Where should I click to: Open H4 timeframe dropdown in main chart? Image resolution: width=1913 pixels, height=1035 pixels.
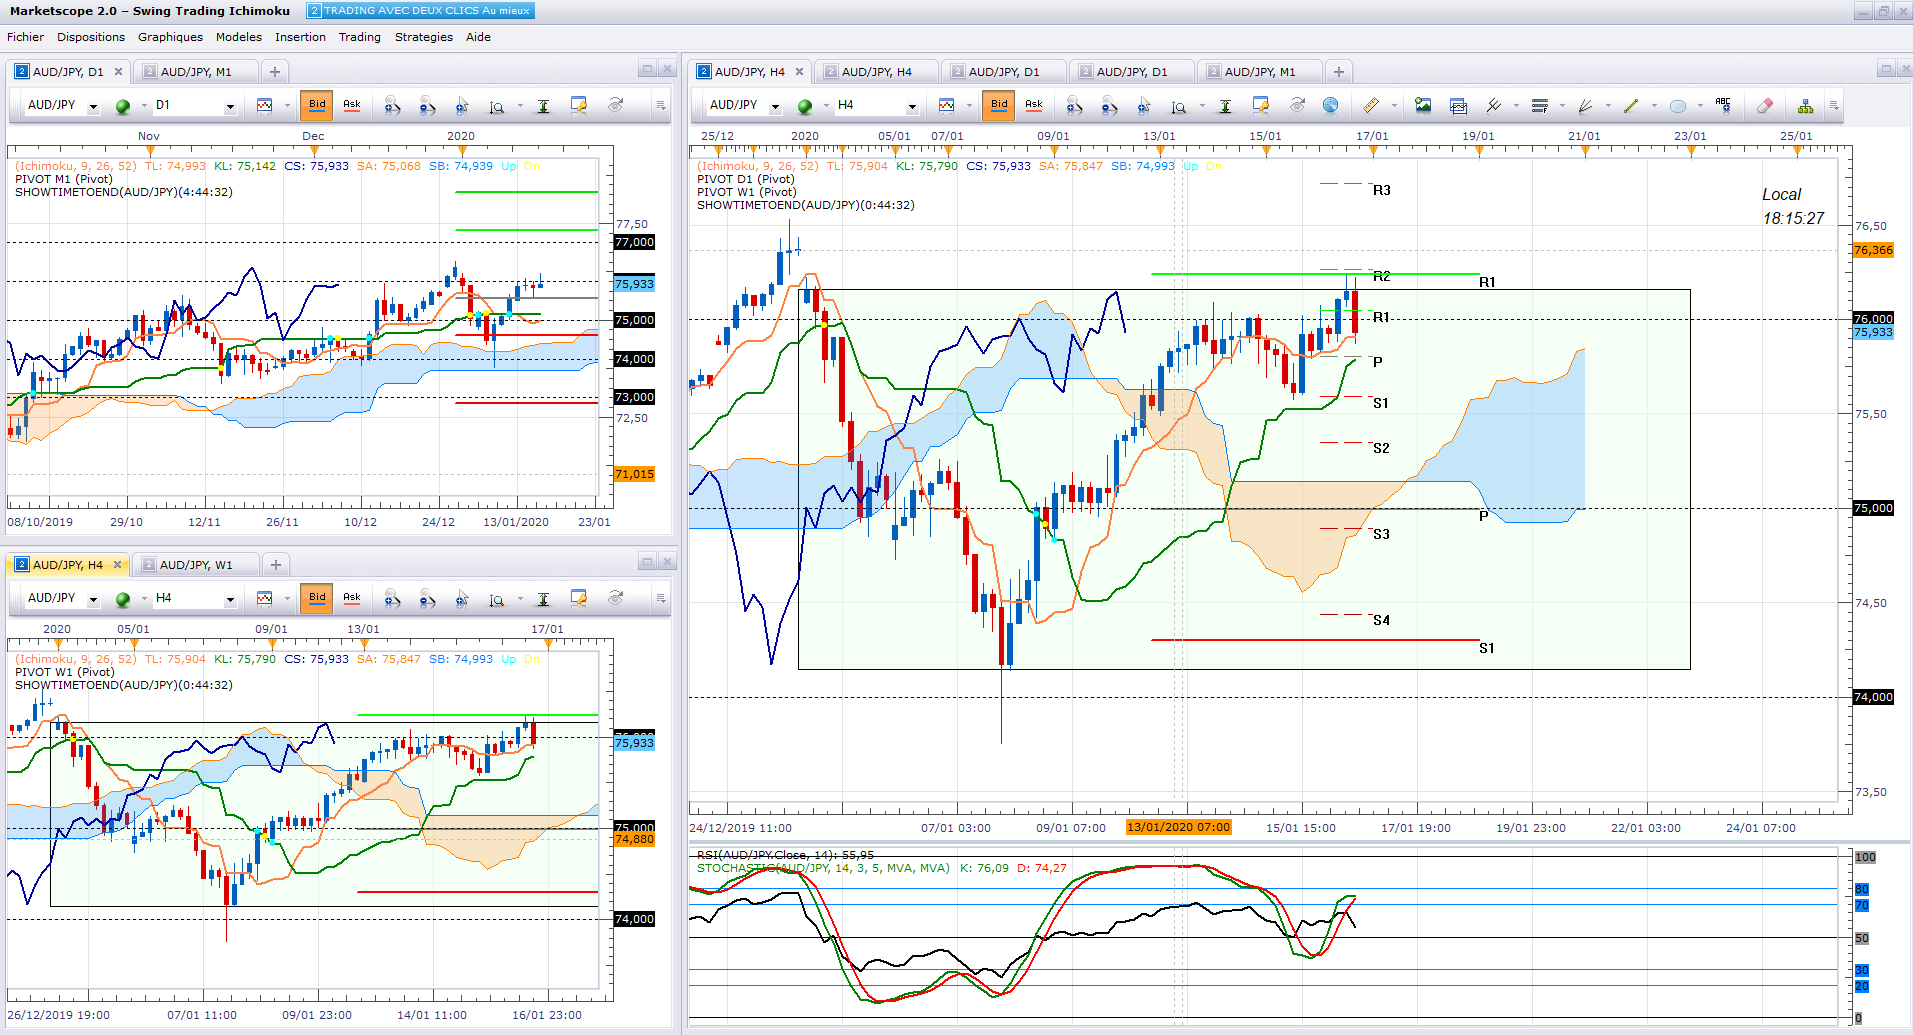[912, 106]
